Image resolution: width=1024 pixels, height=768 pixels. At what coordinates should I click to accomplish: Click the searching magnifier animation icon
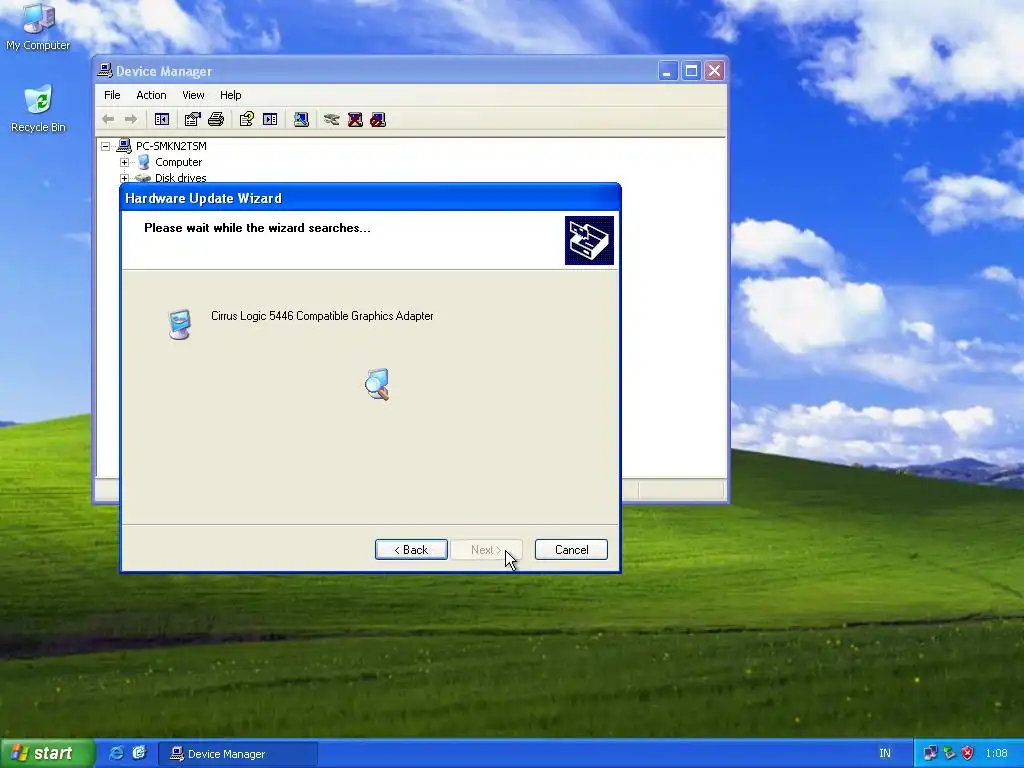[377, 384]
